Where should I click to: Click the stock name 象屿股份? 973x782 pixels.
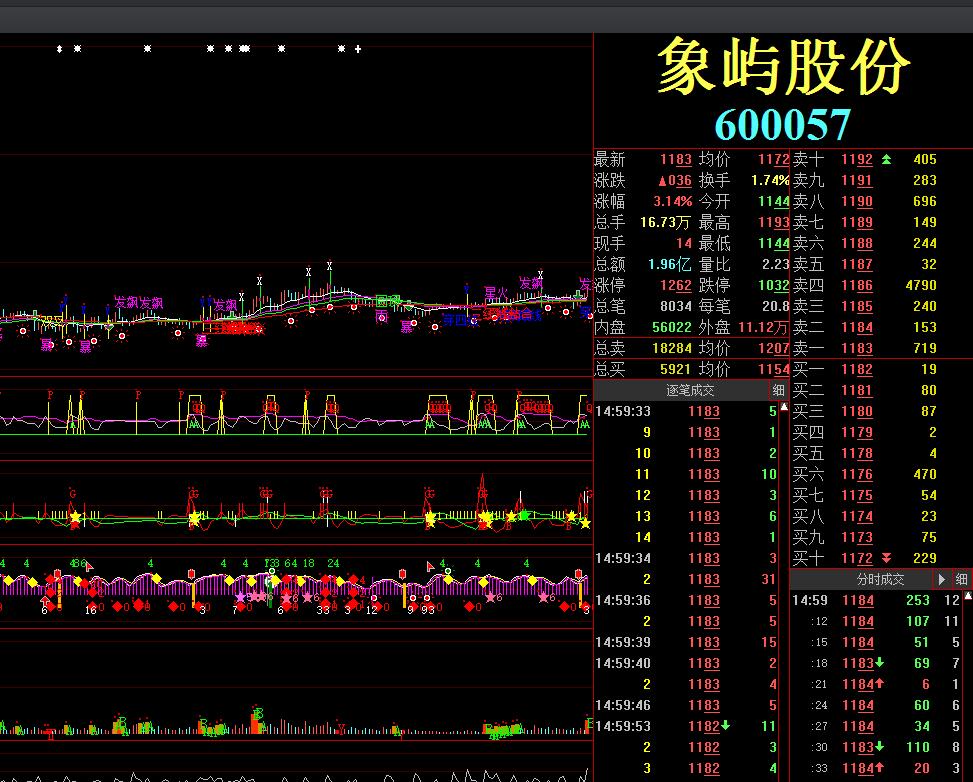click(783, 66)
